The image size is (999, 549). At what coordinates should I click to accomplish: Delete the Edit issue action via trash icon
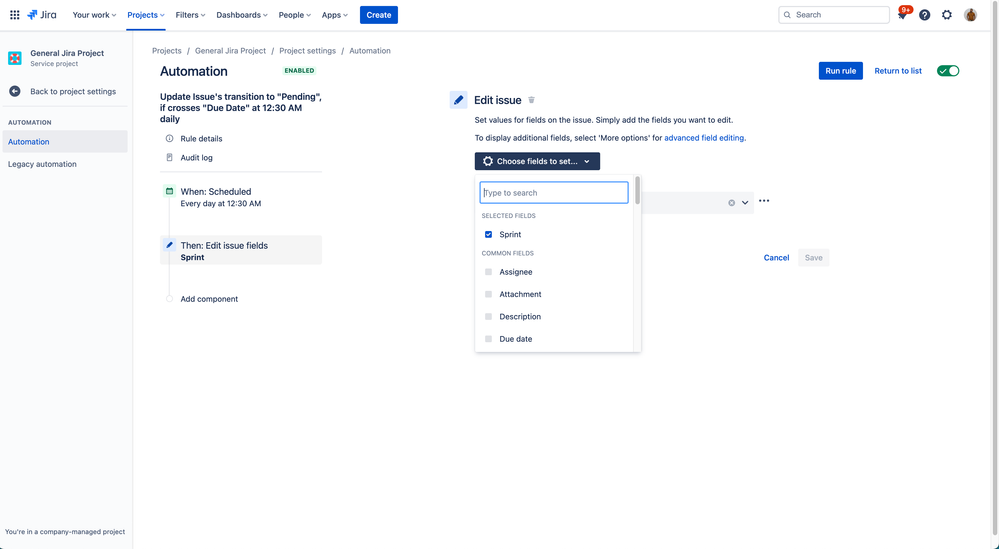[531, 100]
